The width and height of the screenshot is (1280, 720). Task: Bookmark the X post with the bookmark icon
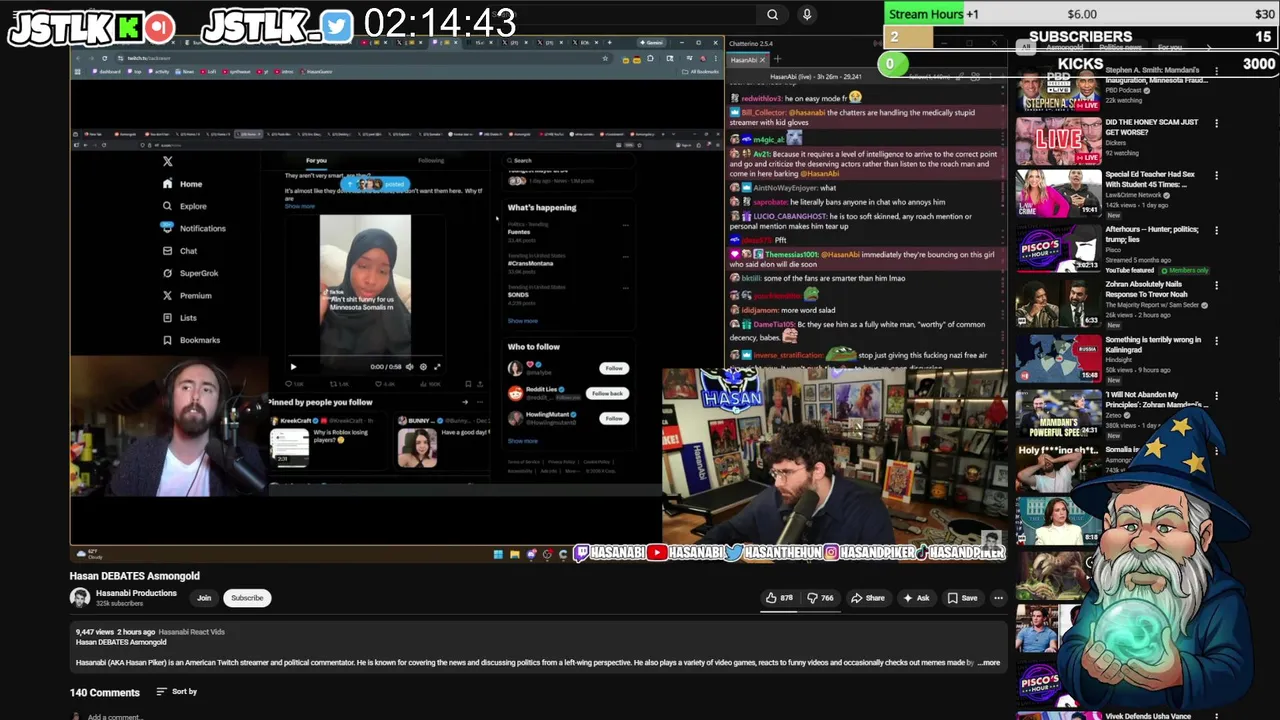[x=468, y=384]
